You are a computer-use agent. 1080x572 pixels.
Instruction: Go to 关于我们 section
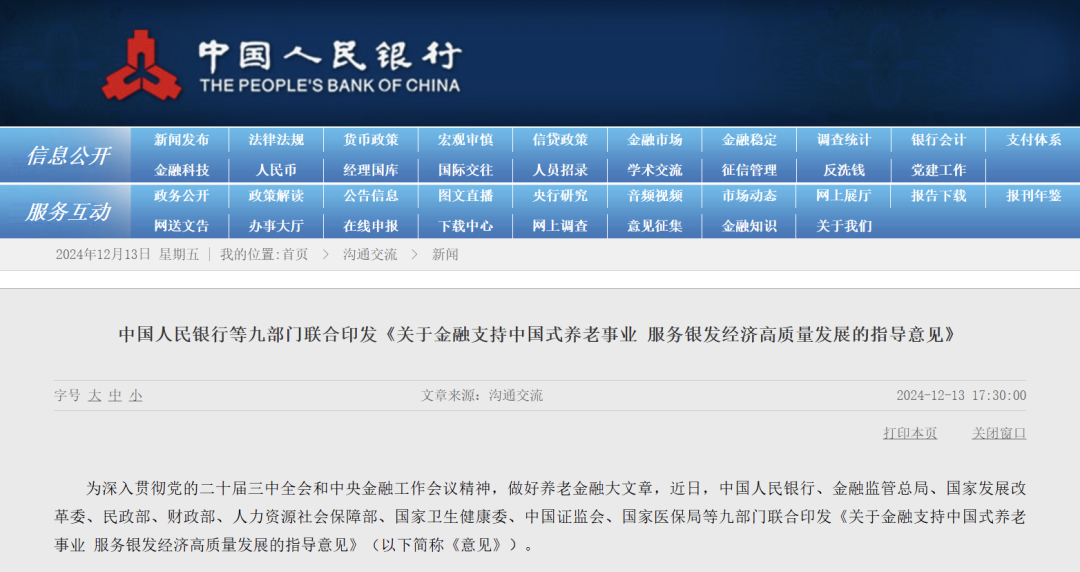[844, 226]
